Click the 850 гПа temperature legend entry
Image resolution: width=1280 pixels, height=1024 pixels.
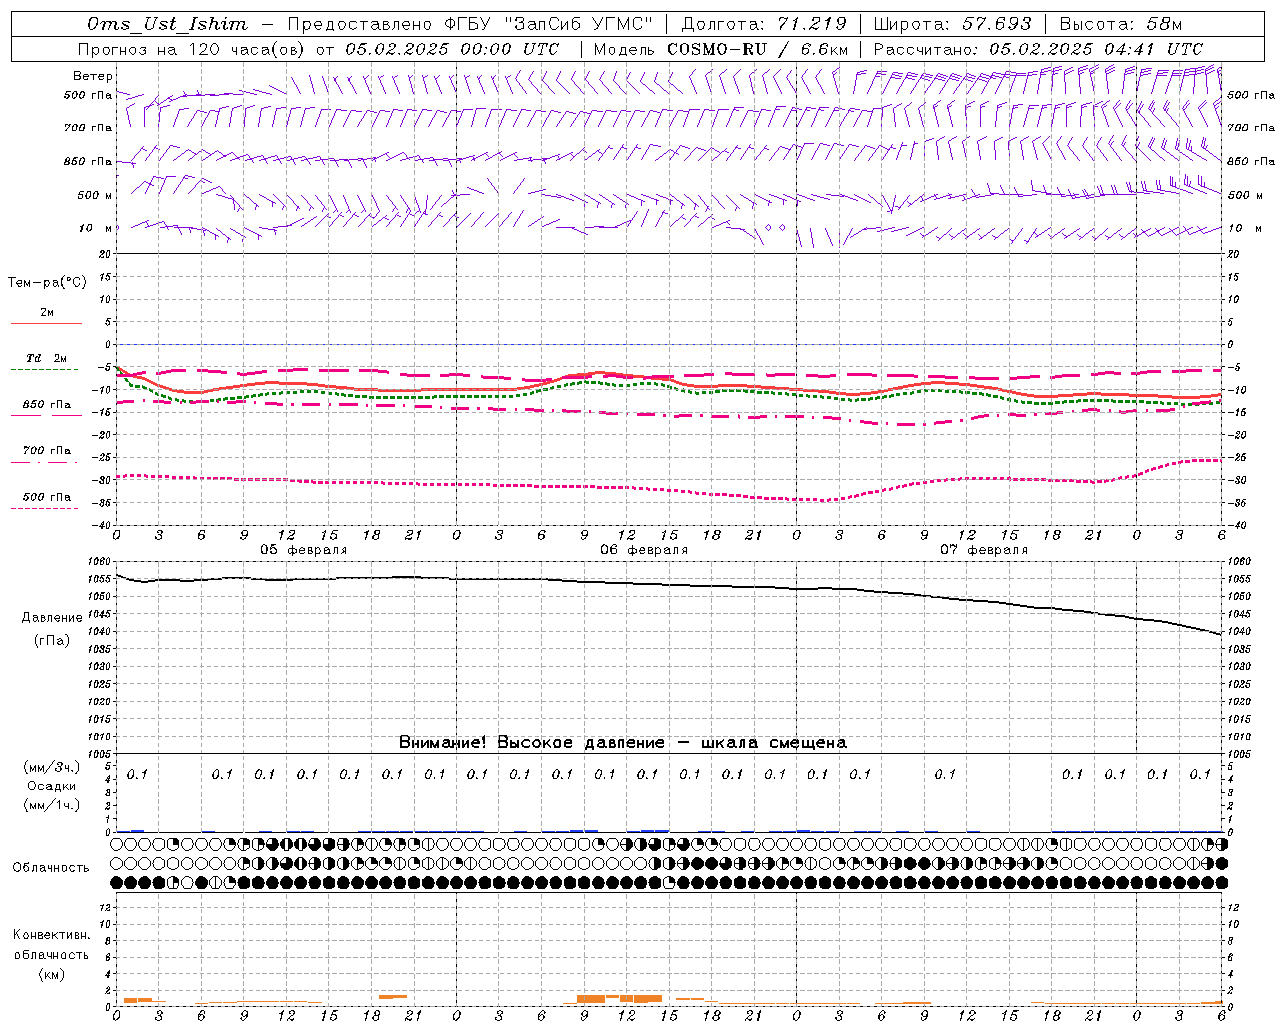coord(46,405)
